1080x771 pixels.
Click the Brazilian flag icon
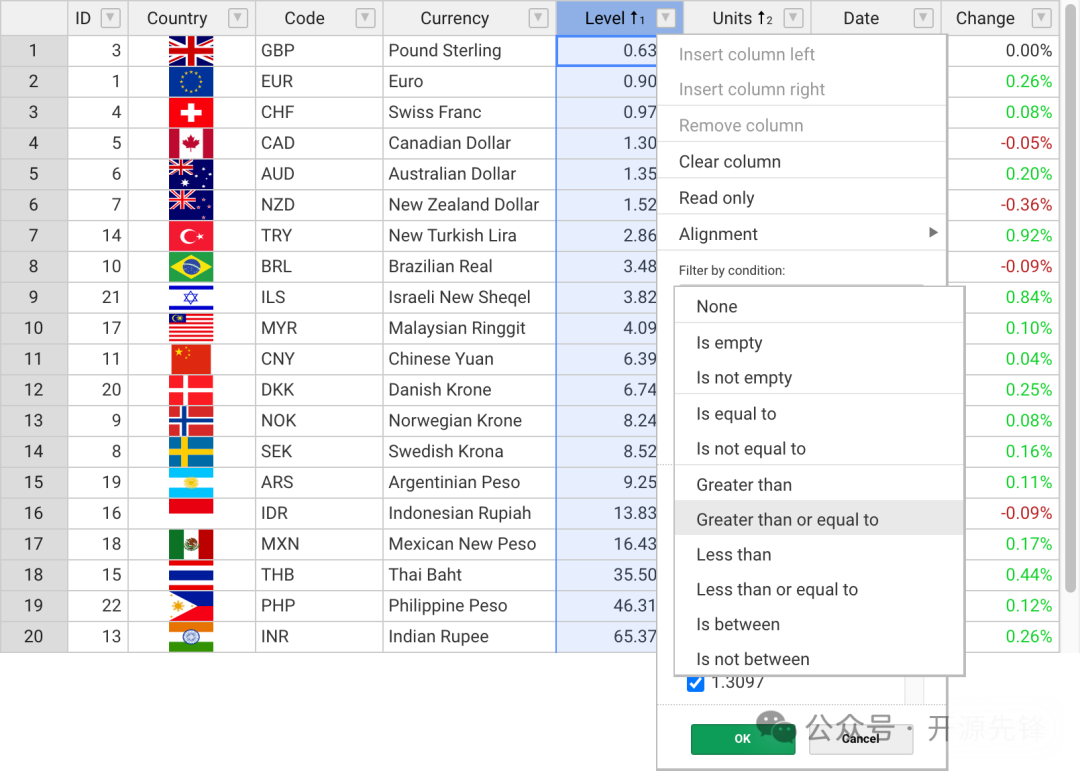click(x=191, y=267)
